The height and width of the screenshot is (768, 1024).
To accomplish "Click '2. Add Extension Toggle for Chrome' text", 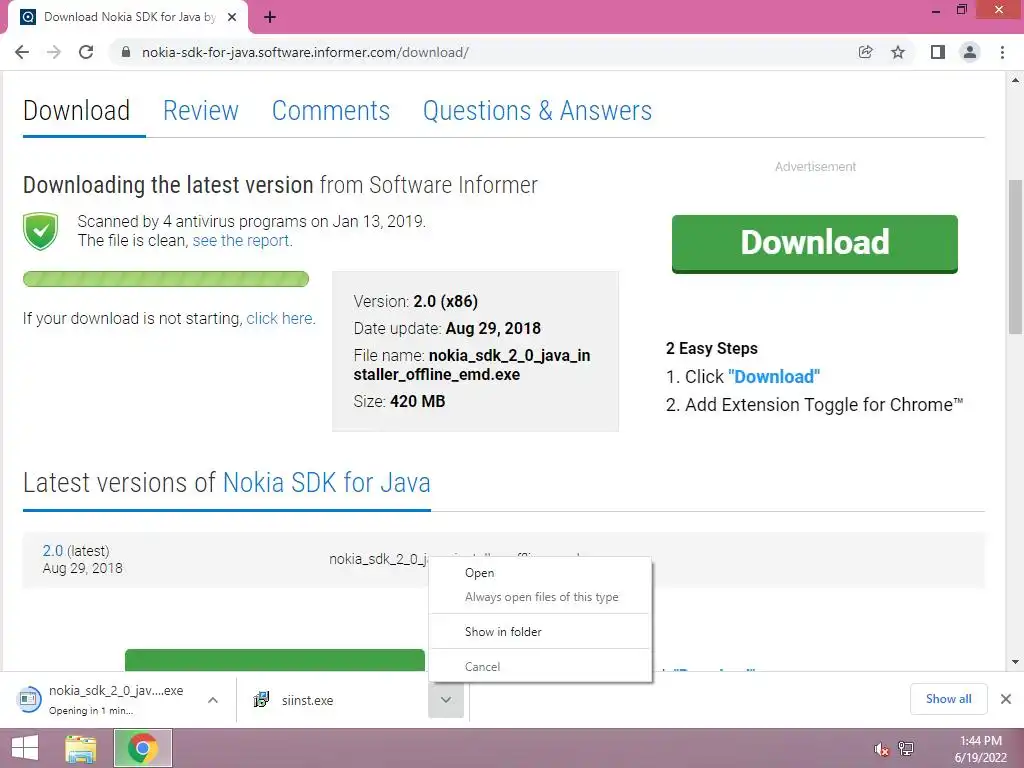I will tap(814, 405).
